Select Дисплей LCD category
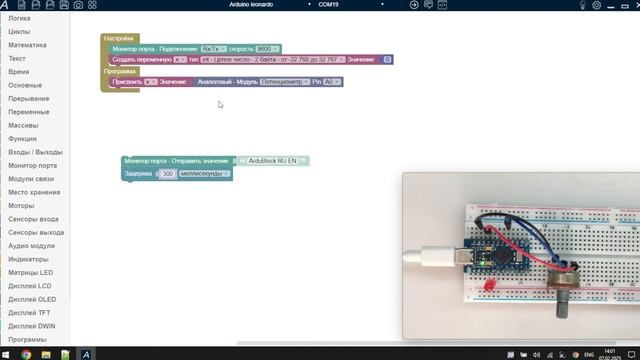The image size is (640, 360). tap(29, 286)
